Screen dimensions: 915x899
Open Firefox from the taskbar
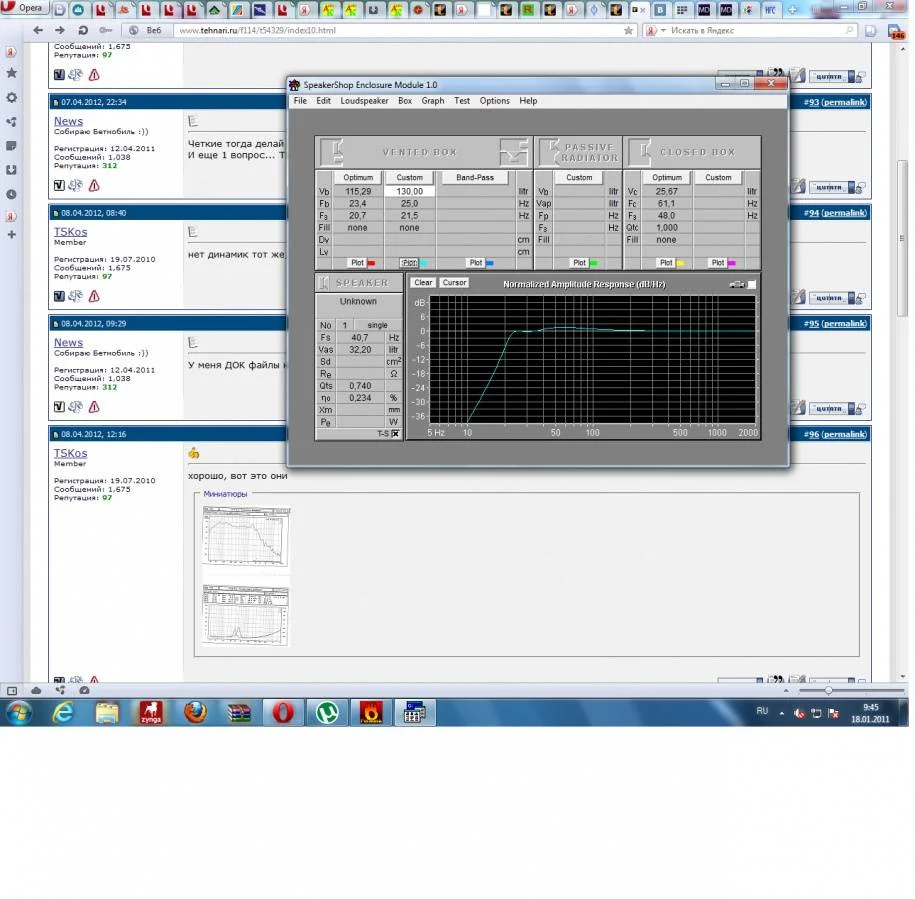pos(195,712)
